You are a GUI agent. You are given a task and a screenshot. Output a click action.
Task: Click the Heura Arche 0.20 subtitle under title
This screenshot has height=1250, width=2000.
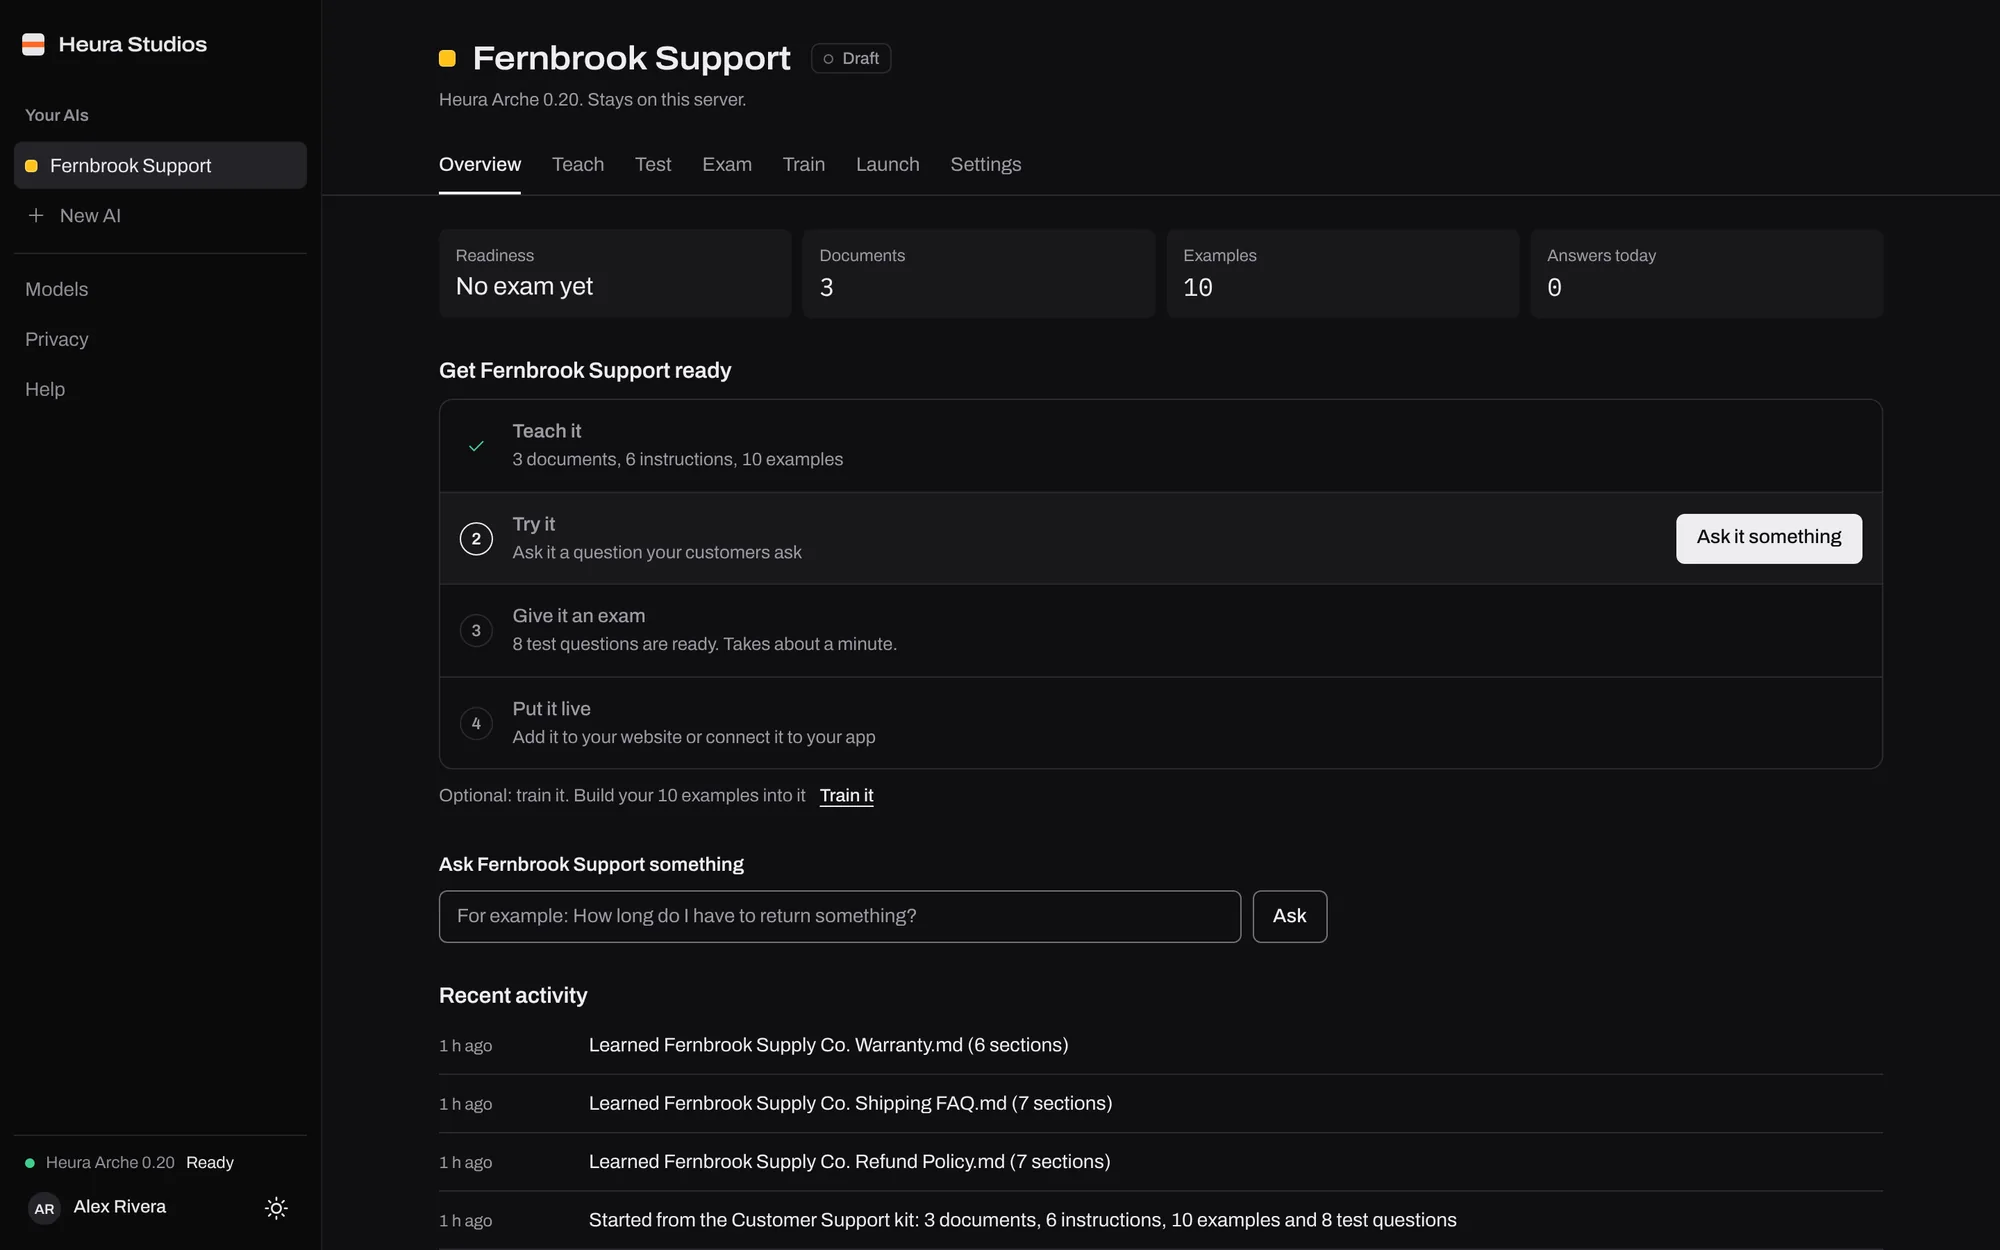[x=592, y=100]
